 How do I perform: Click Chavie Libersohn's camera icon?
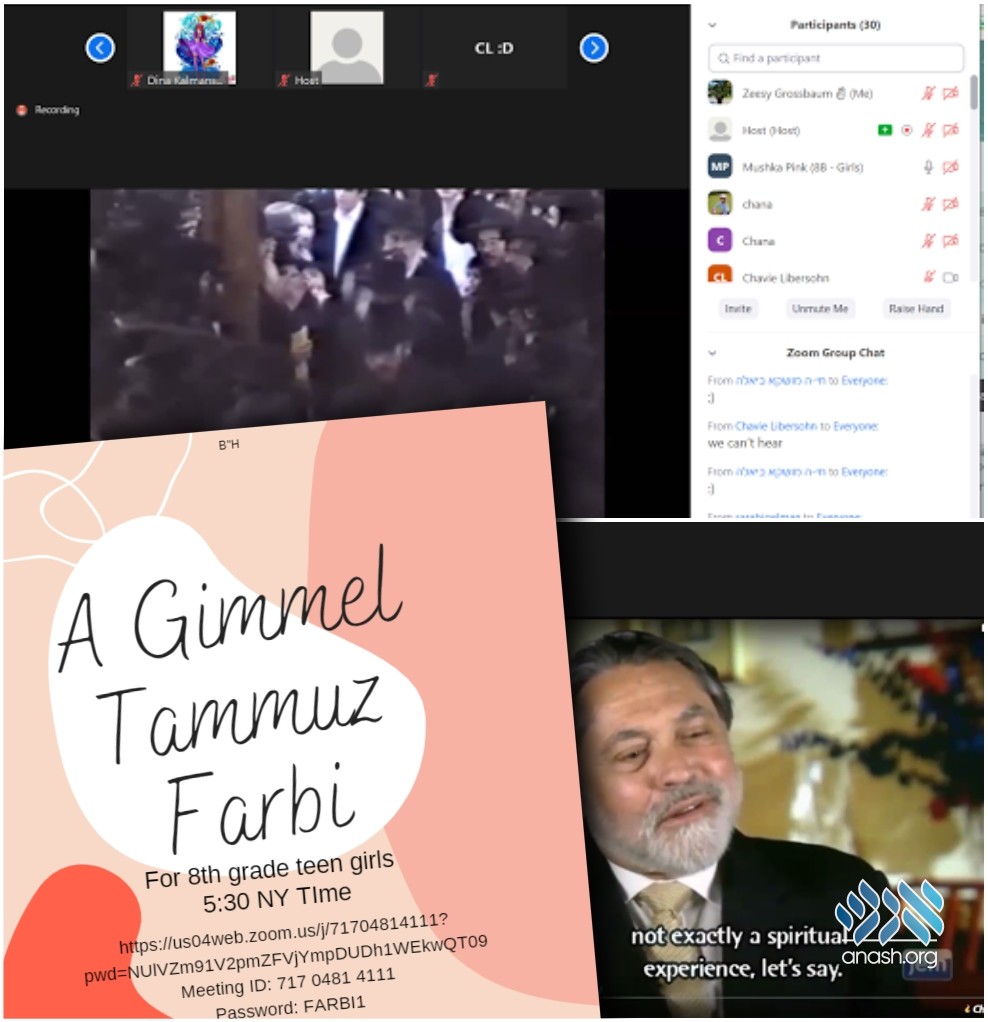(x=950, y=277)
